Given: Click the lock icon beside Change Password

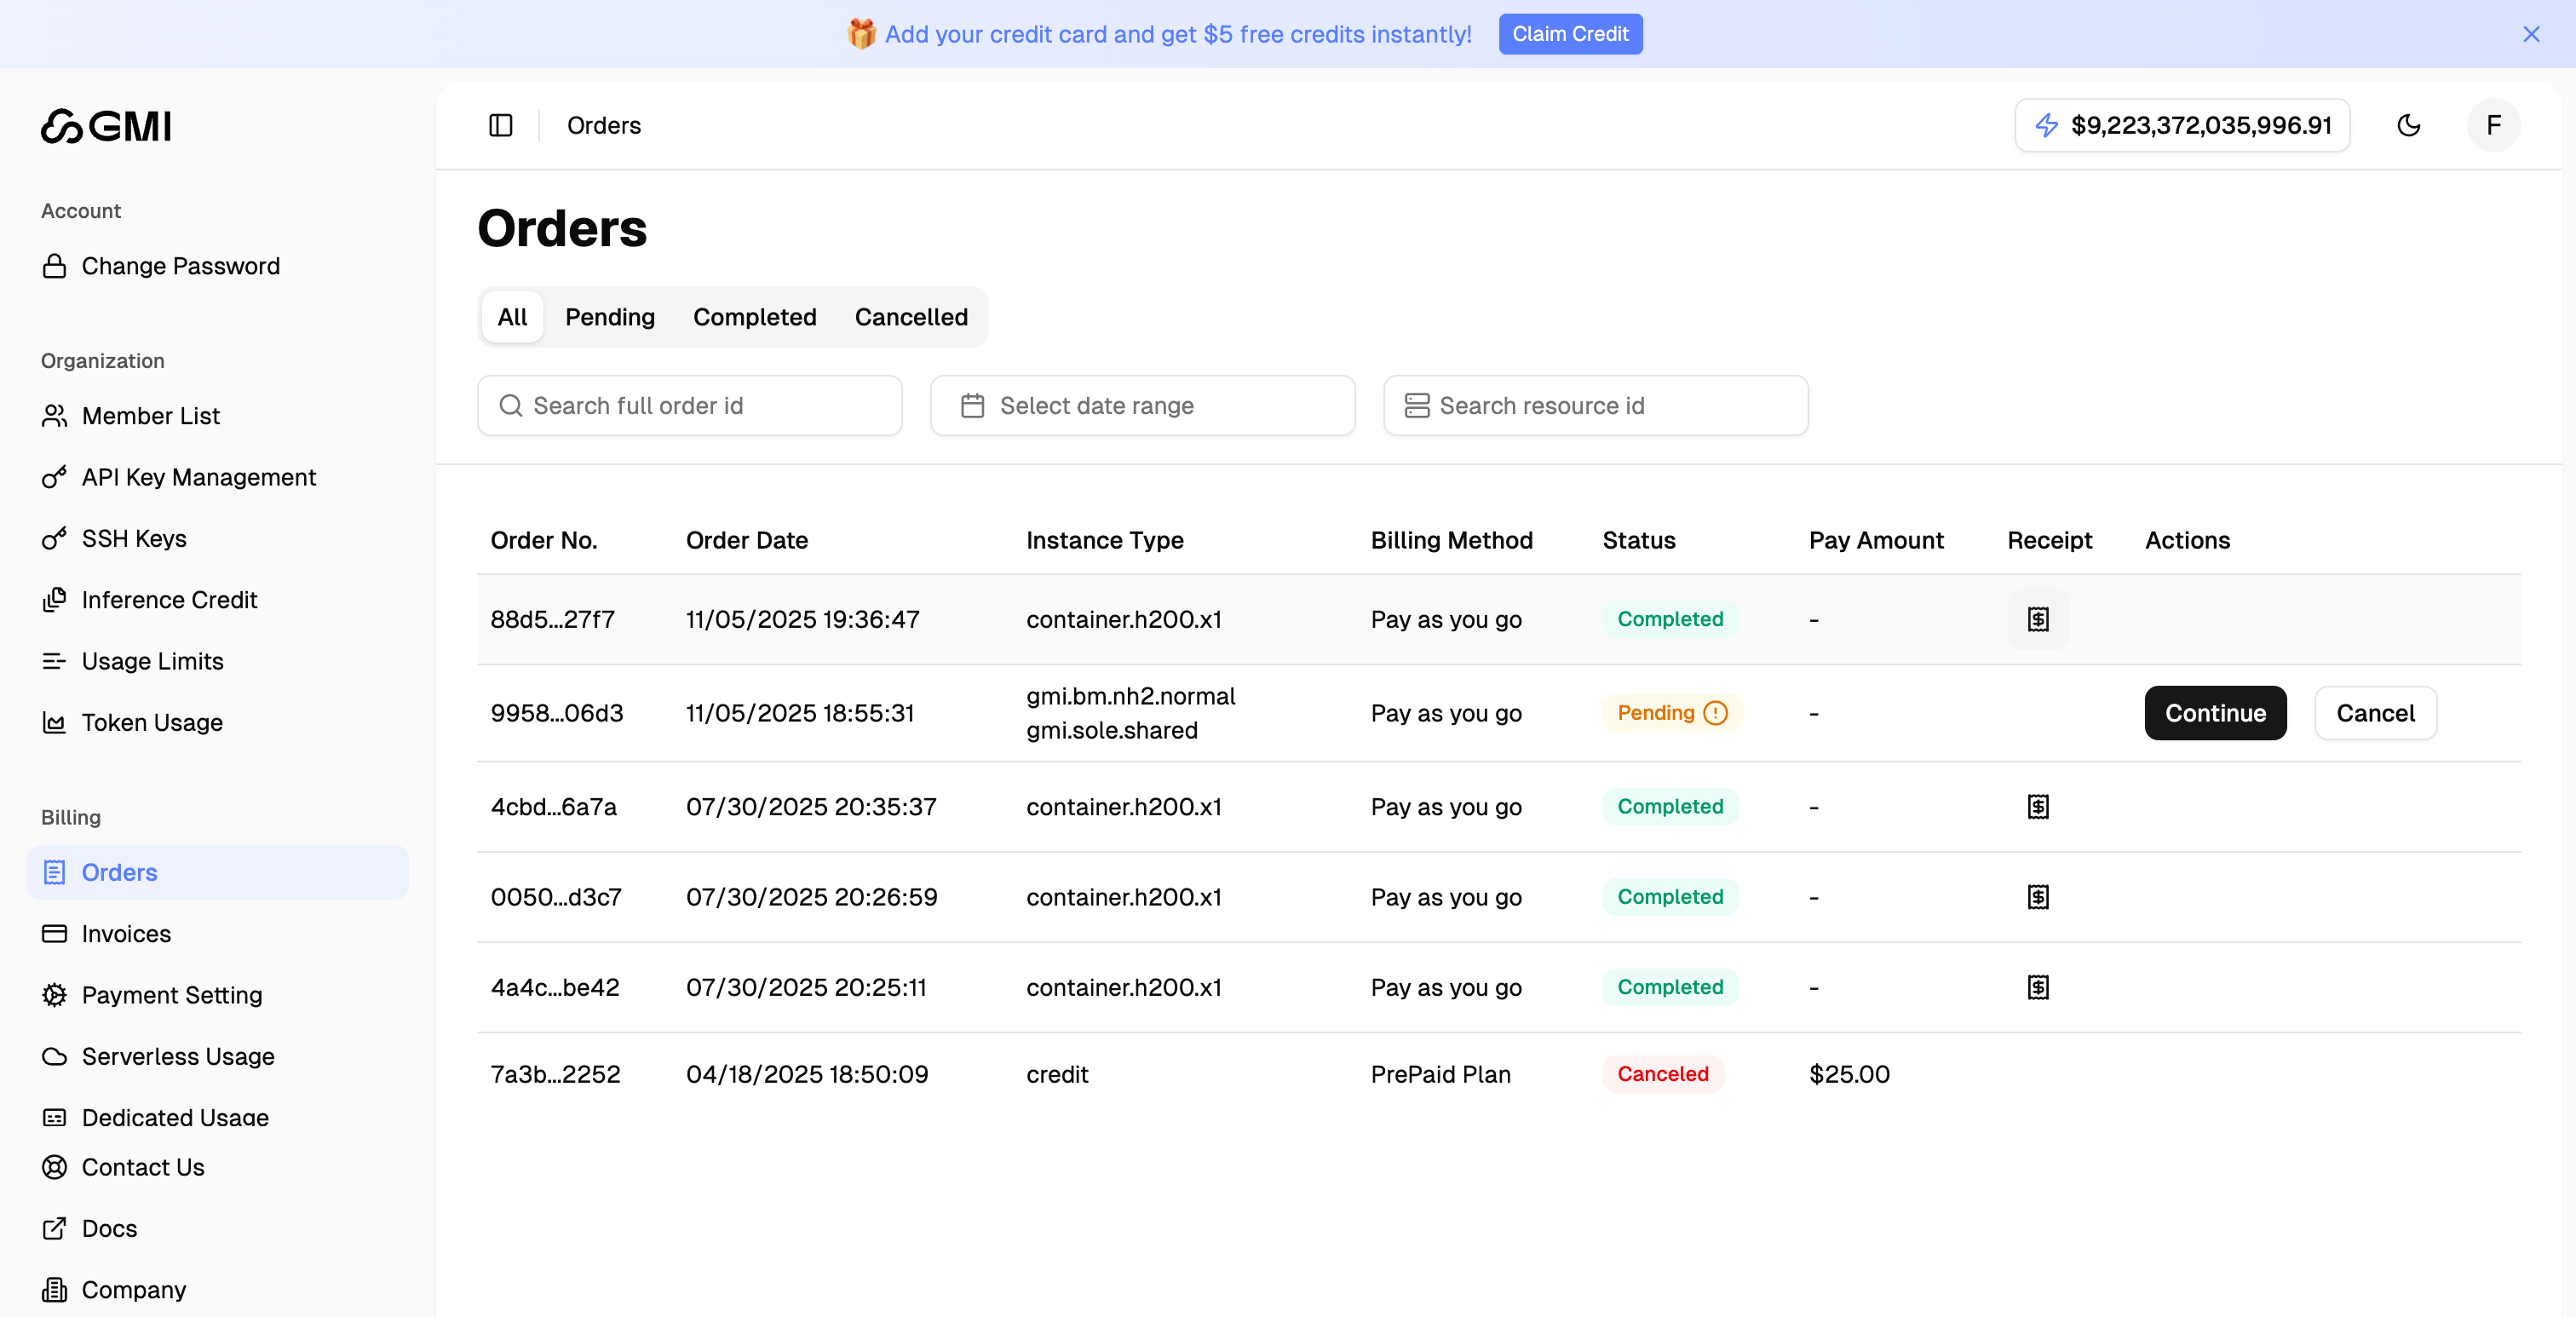Looking at the screenshot, I should click(x=55, y=265).
